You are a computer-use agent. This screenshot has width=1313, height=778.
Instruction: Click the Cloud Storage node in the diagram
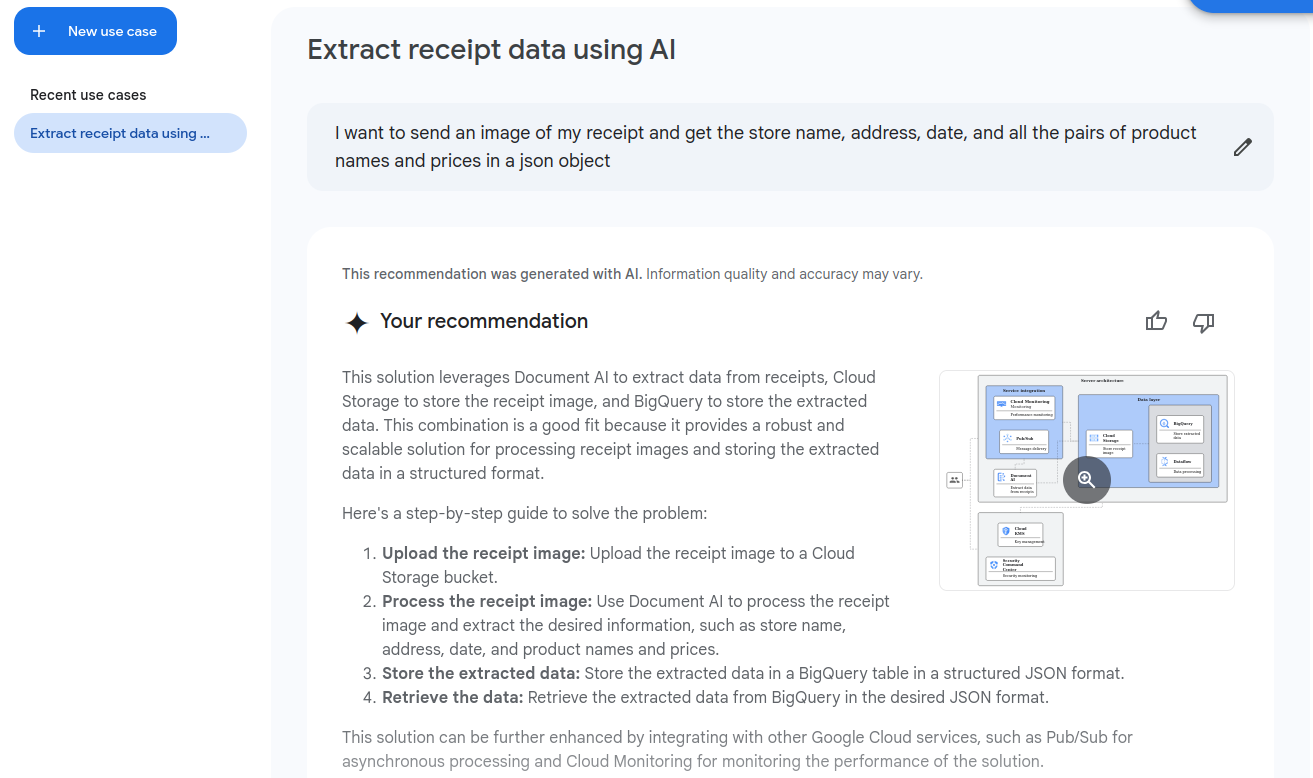click(1109, 443)
